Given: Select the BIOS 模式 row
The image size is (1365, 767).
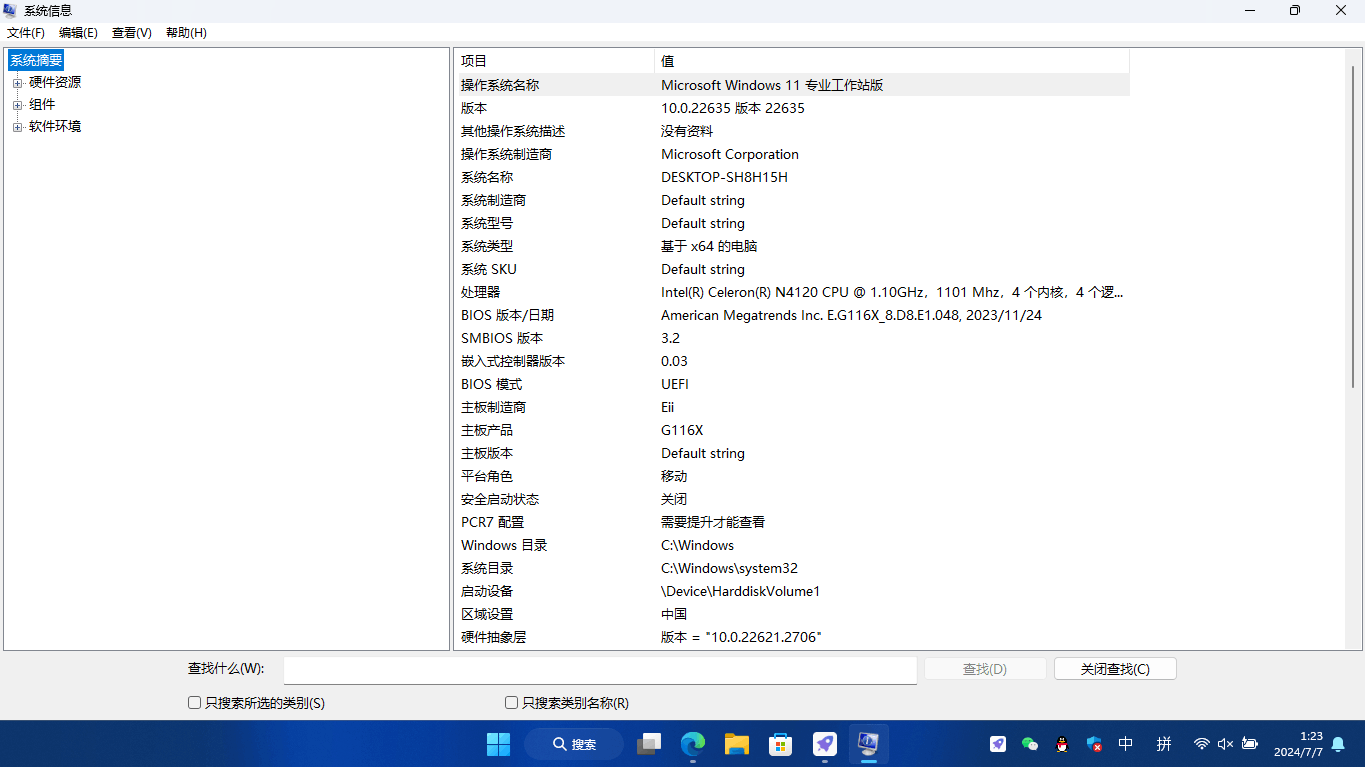Looking at the screenshot, I should 792,384.
